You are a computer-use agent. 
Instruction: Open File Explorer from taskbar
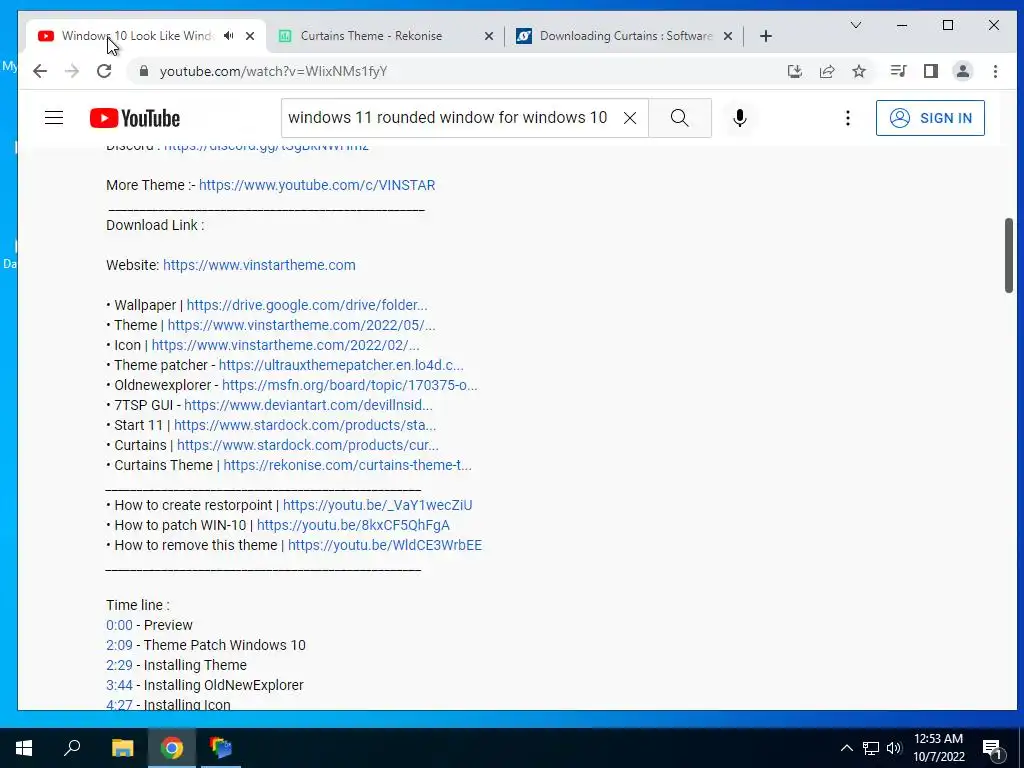pos(122,748)
